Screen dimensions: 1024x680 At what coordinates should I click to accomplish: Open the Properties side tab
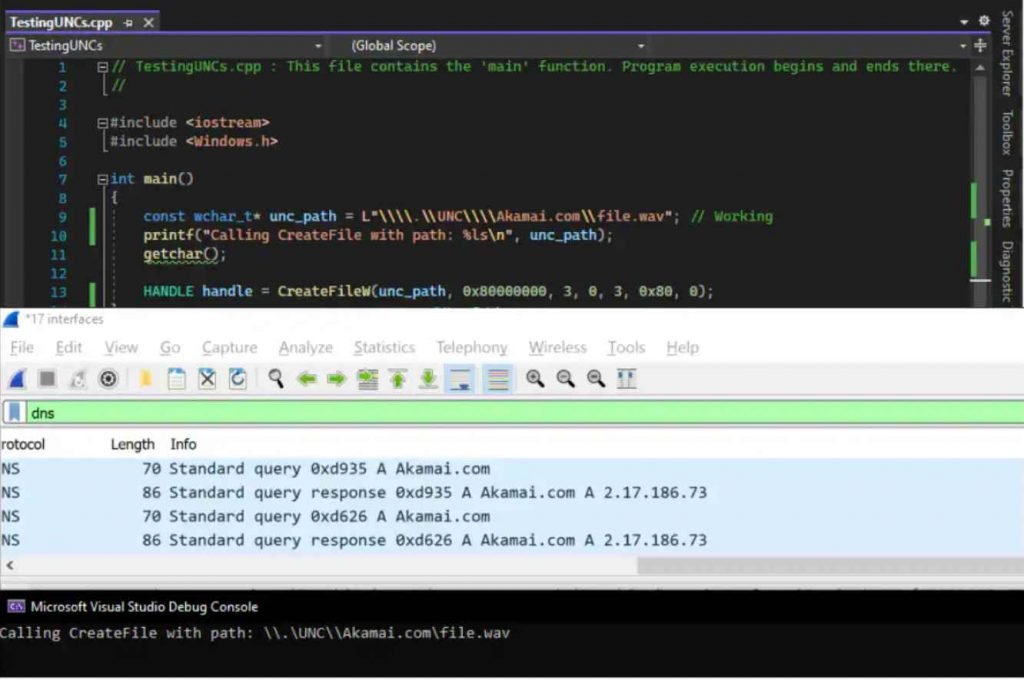click(x=1006, y=199)
